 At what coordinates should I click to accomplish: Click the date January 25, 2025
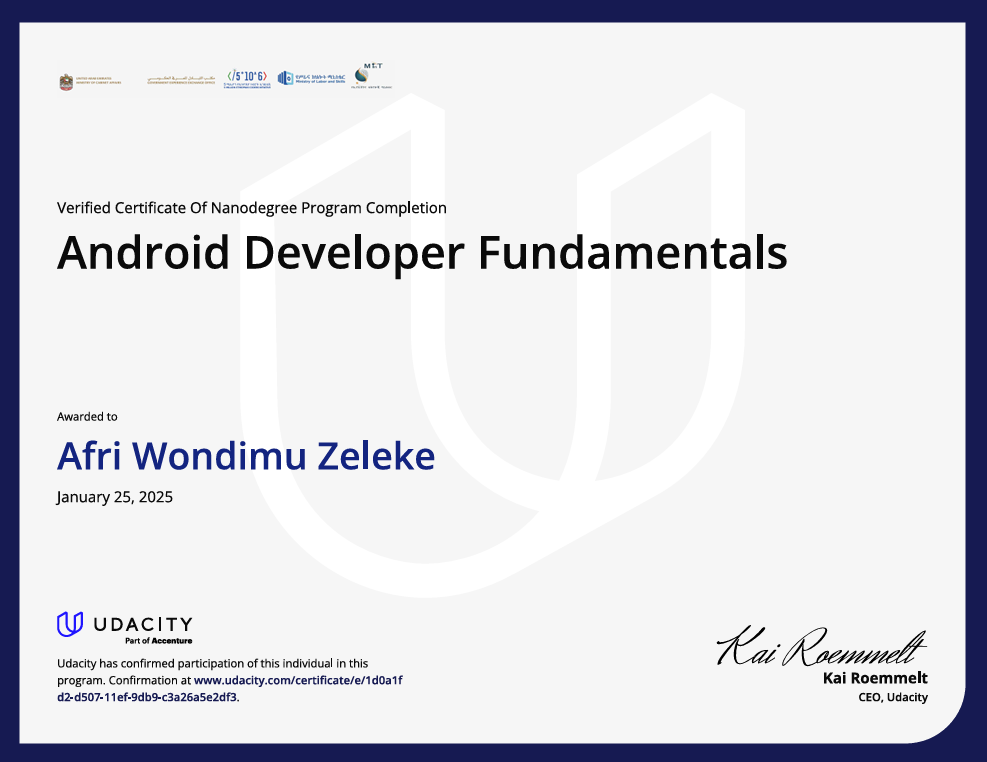pyautogui.click(x=115, y=497)
